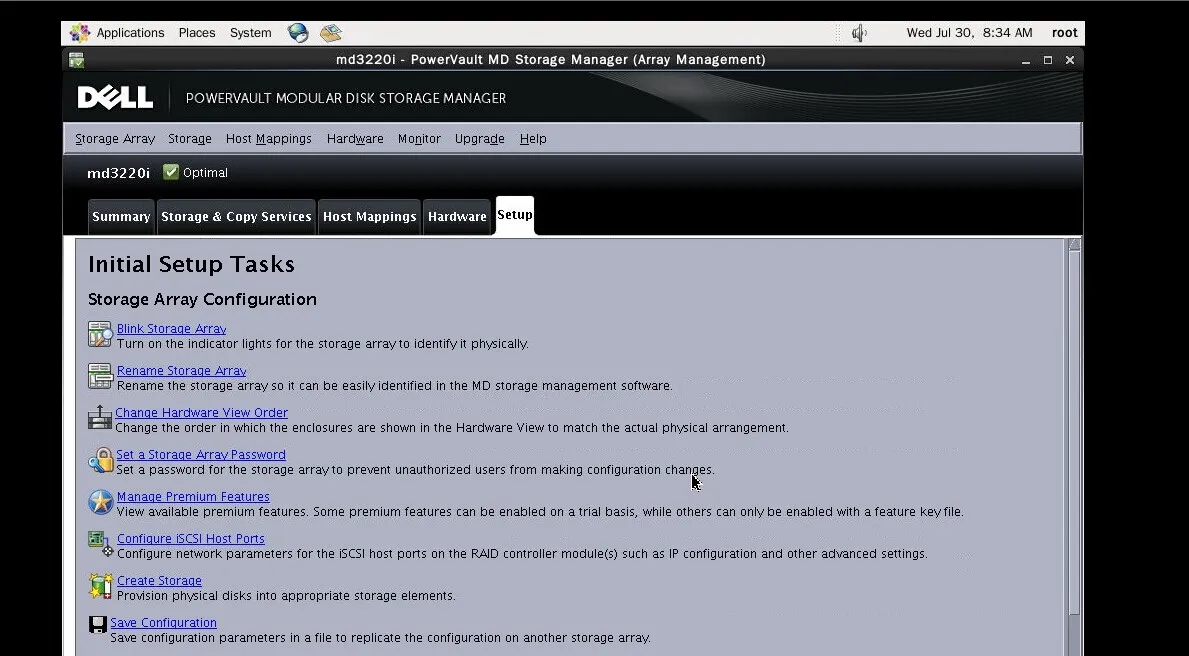Open the Configure iSCSI Host Ports link
The height and width of the screenshot is (656, 1189).
(x=191, y=538)
